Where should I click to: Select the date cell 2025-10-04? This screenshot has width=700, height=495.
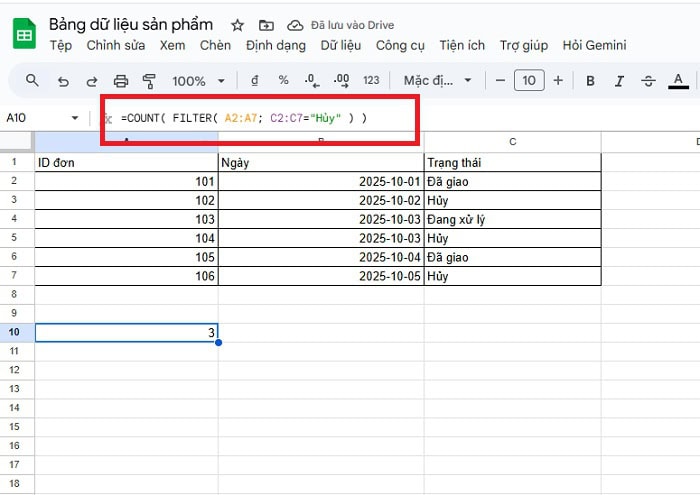[321, 257]
